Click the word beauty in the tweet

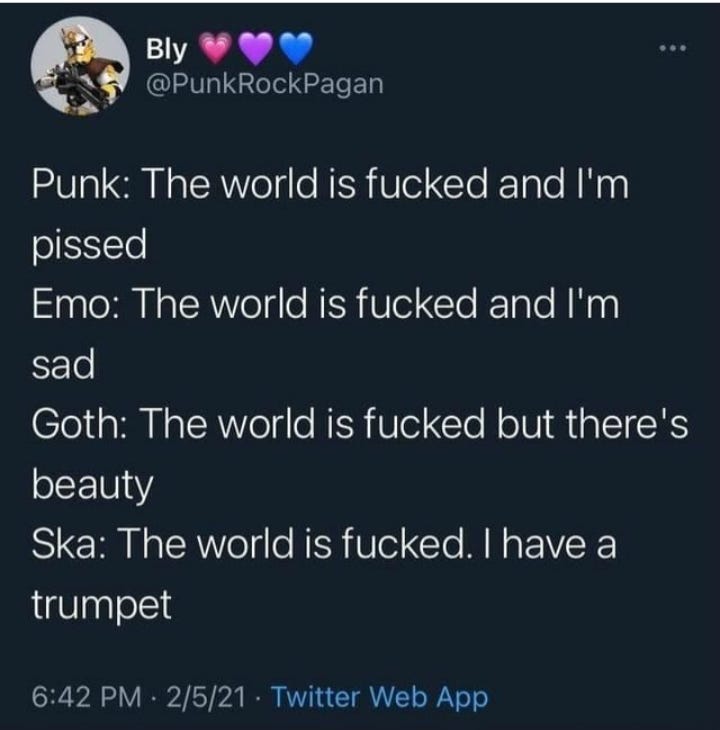(x=93, y=486)
